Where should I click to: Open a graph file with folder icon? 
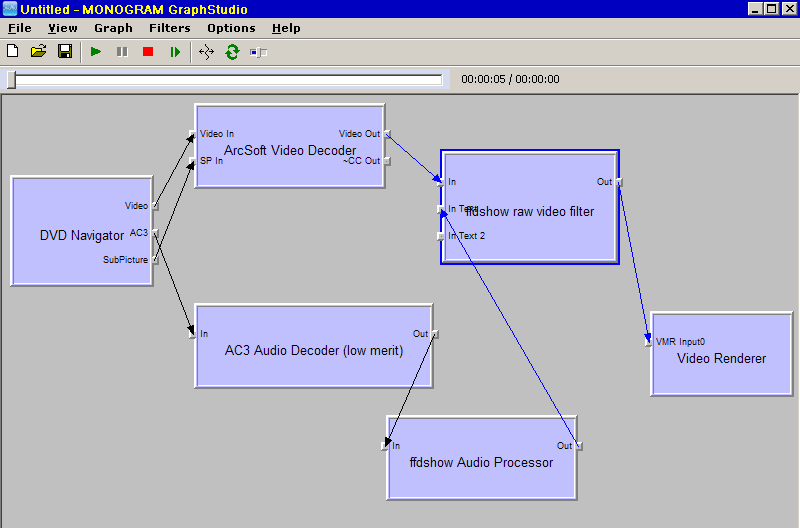38,52
